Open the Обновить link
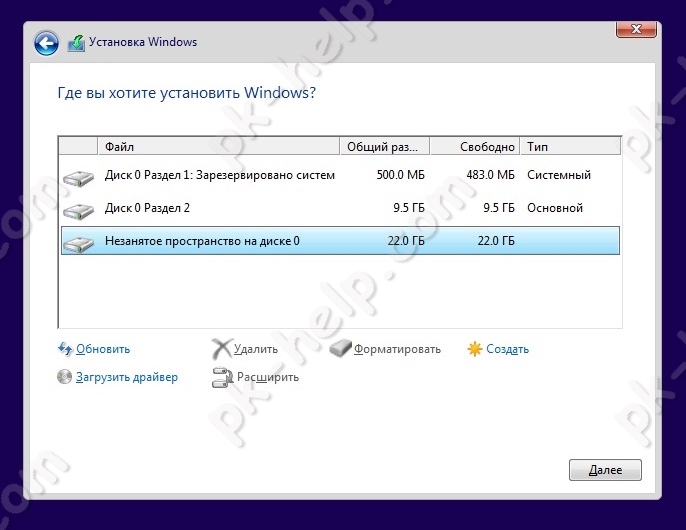This screenshot has height=530, width=686. coord(103,349)
